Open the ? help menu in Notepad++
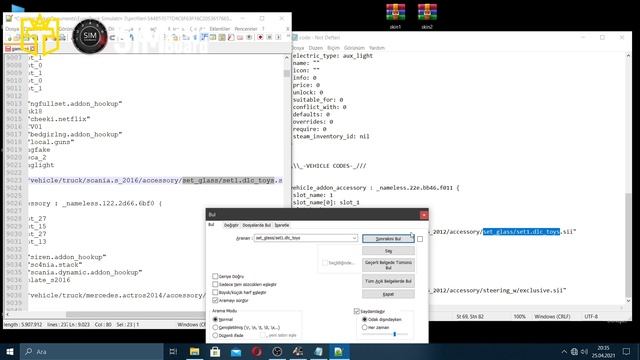Screen dimensions: 640x360 [x=263, y=29]
